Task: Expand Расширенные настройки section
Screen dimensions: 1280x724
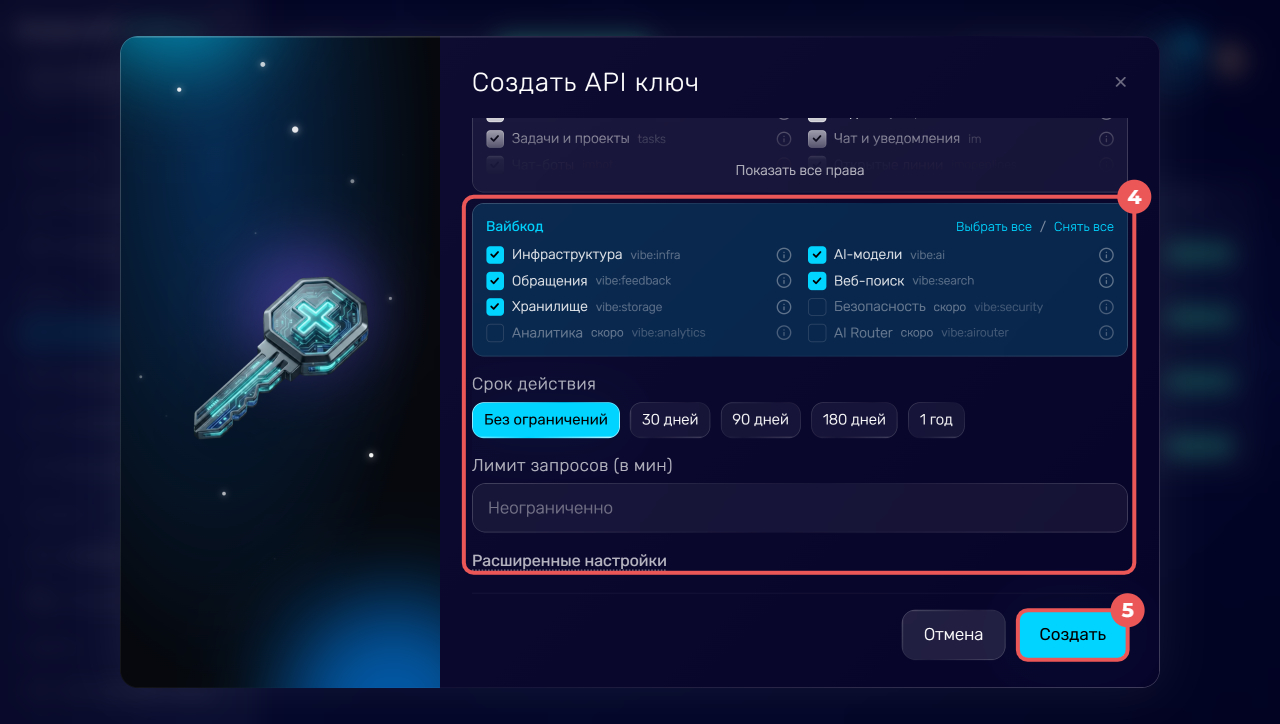Action: 569,560
